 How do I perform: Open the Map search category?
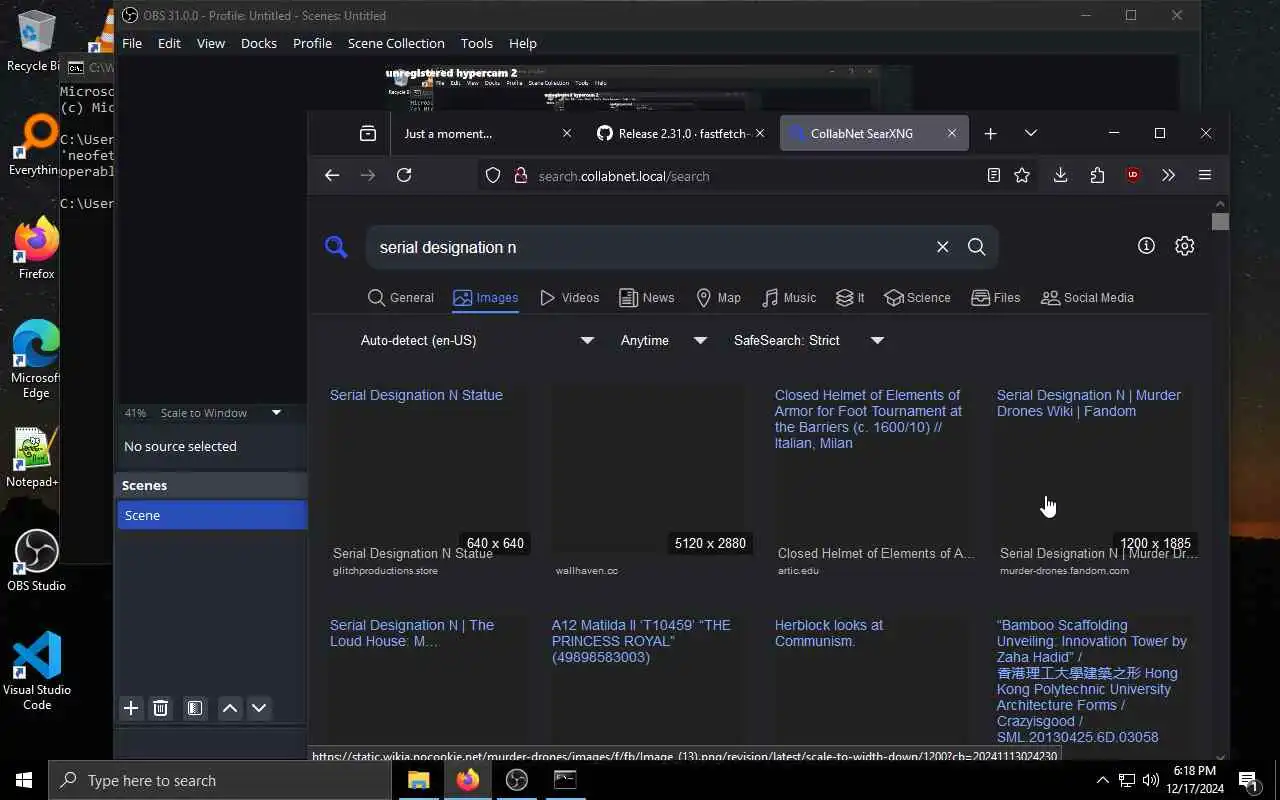tap(718, 297)
